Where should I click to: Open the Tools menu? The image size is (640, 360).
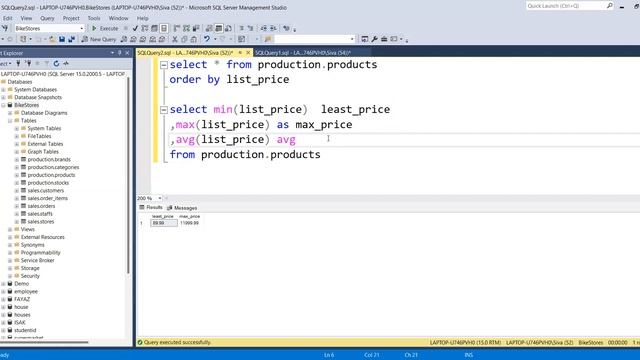[x=93, y=18]
